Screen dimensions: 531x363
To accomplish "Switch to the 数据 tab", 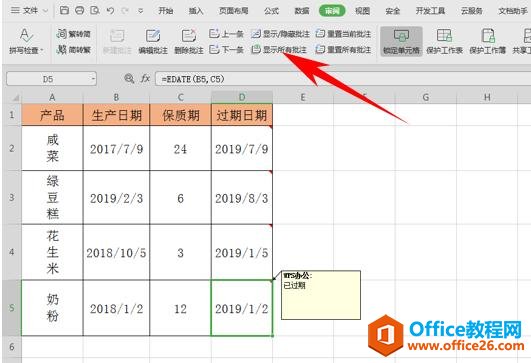I will coord(301,11).
